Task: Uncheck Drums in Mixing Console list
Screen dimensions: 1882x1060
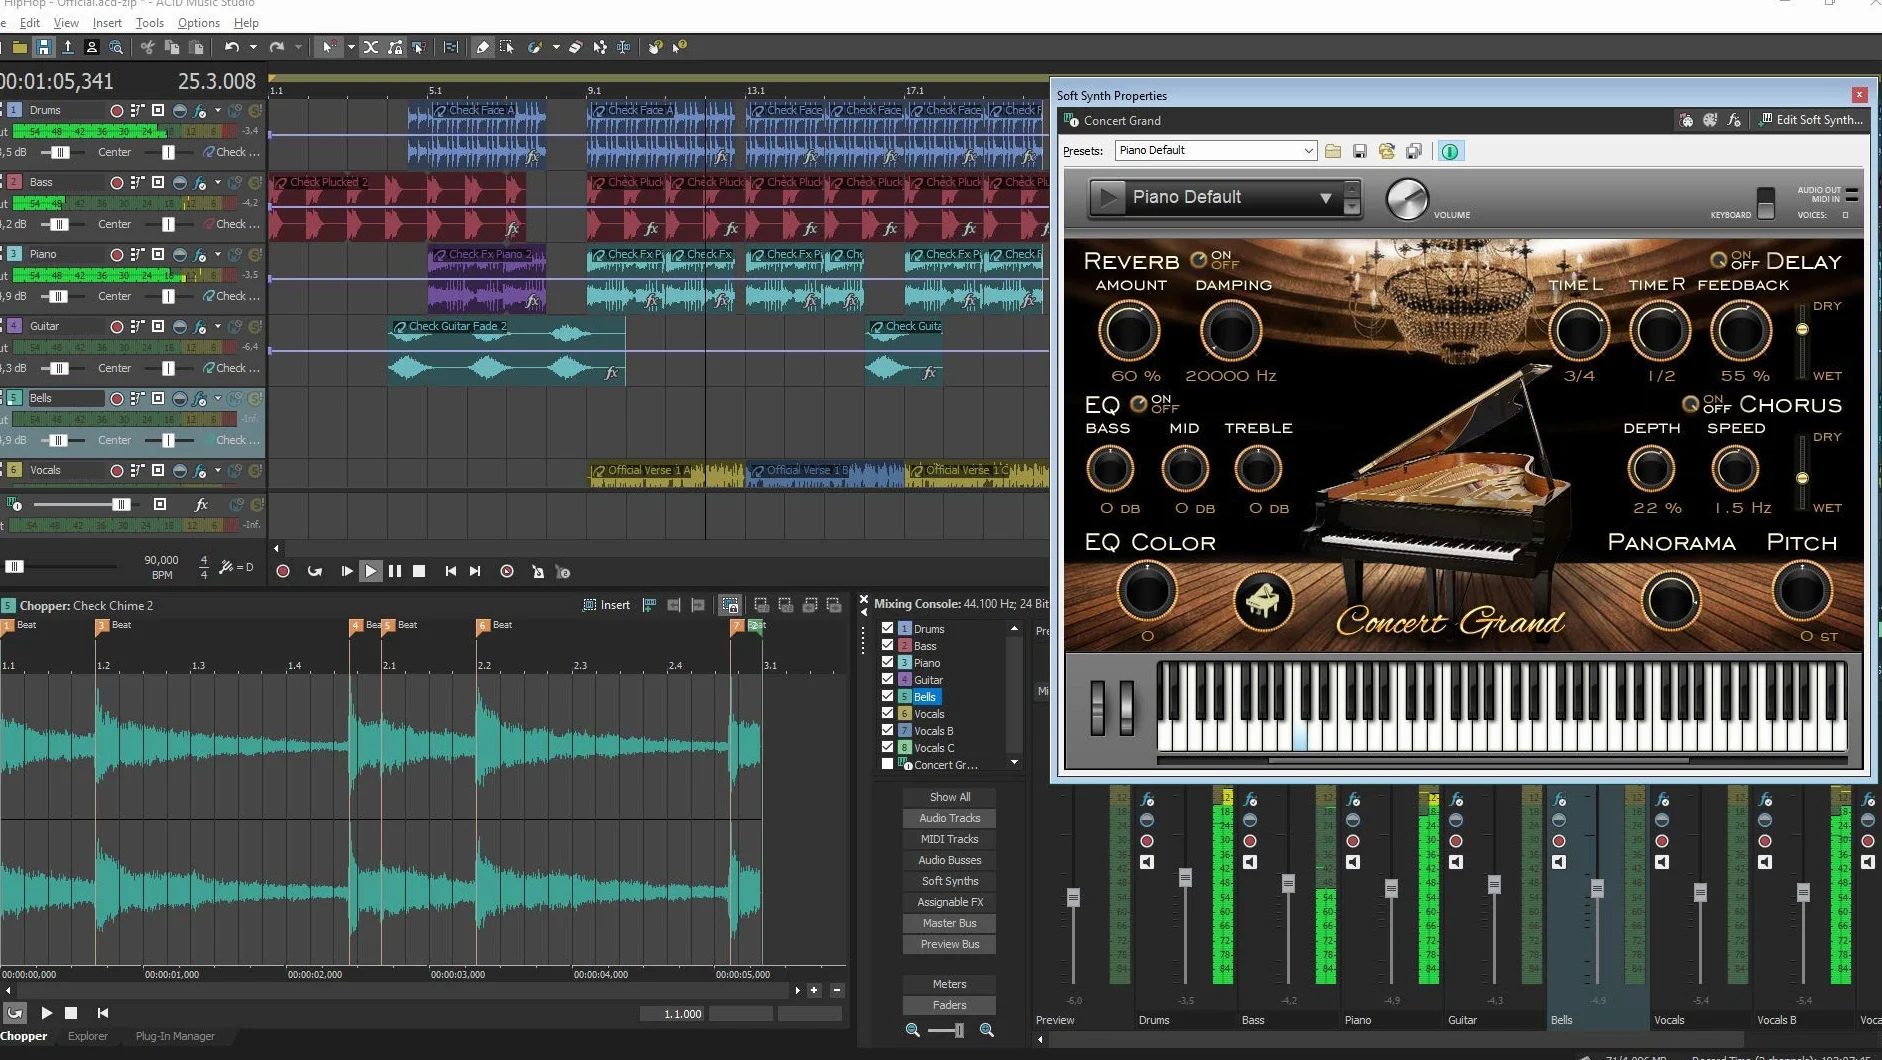Action: [x=887, y=628]
